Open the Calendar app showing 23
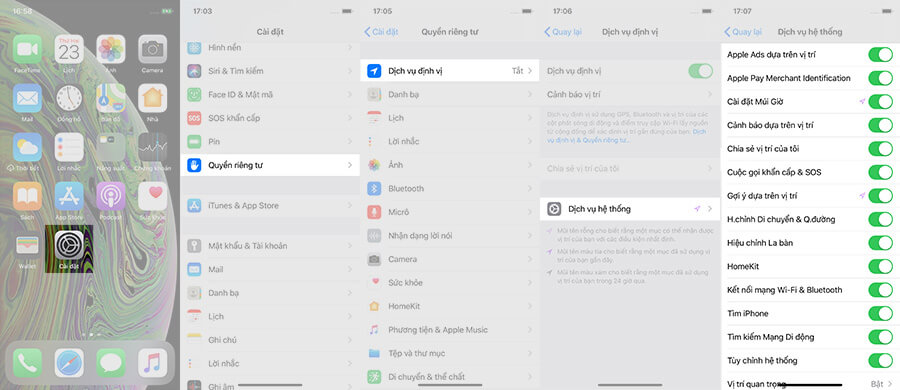Image resolution: width=900 pixels, height=390 pixels. [x=69, y=49]
